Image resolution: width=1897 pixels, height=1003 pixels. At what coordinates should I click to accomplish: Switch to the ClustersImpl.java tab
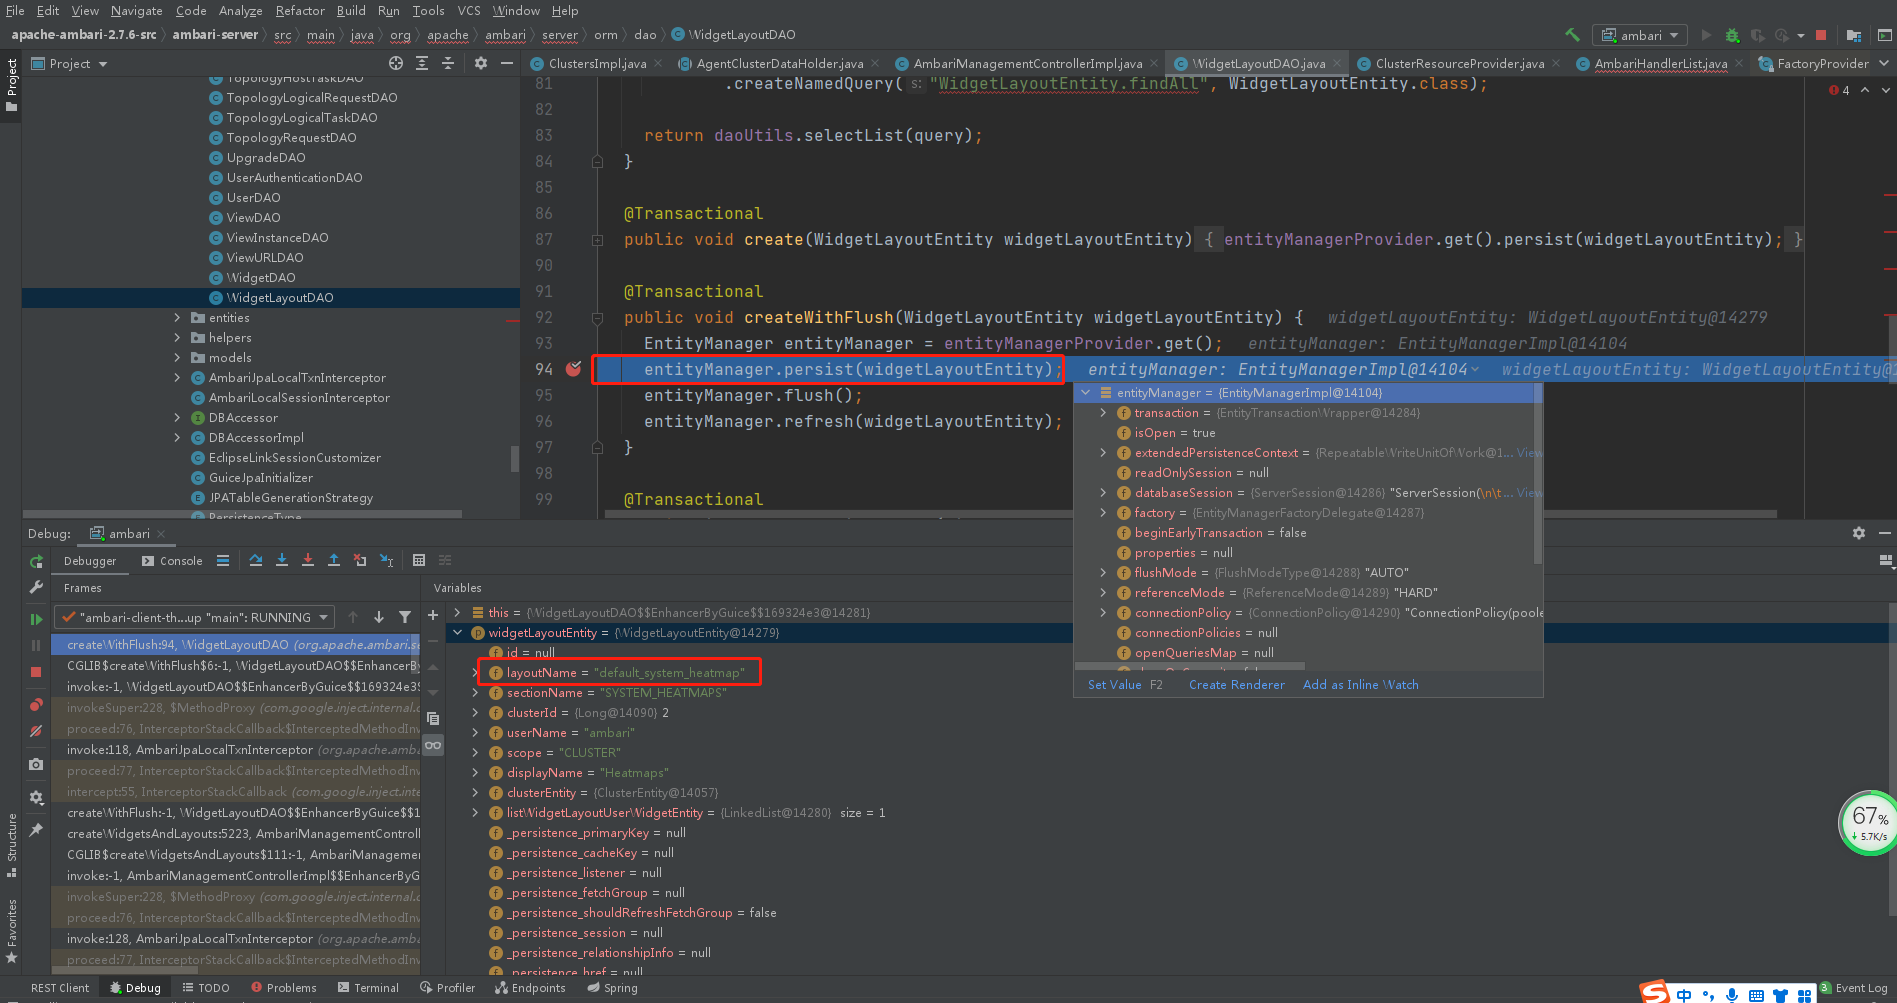pos(597,63)
